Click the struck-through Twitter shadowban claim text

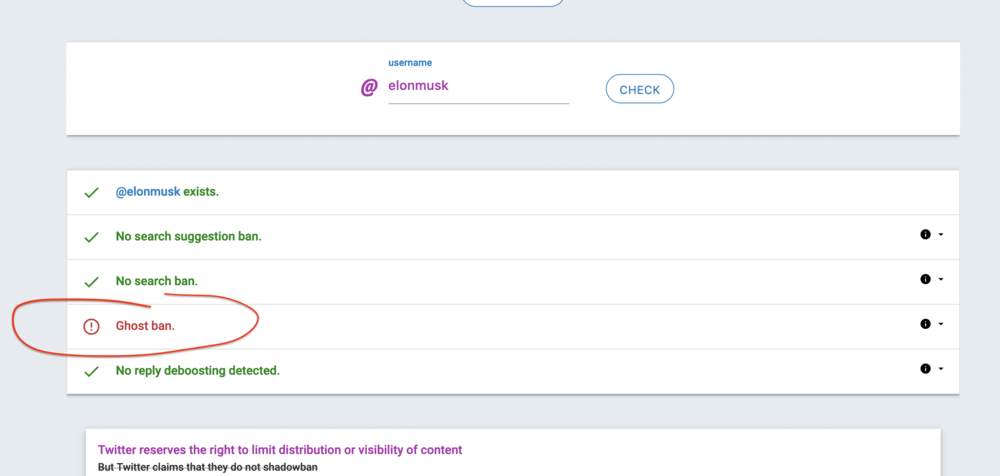[x=213, y=468]
